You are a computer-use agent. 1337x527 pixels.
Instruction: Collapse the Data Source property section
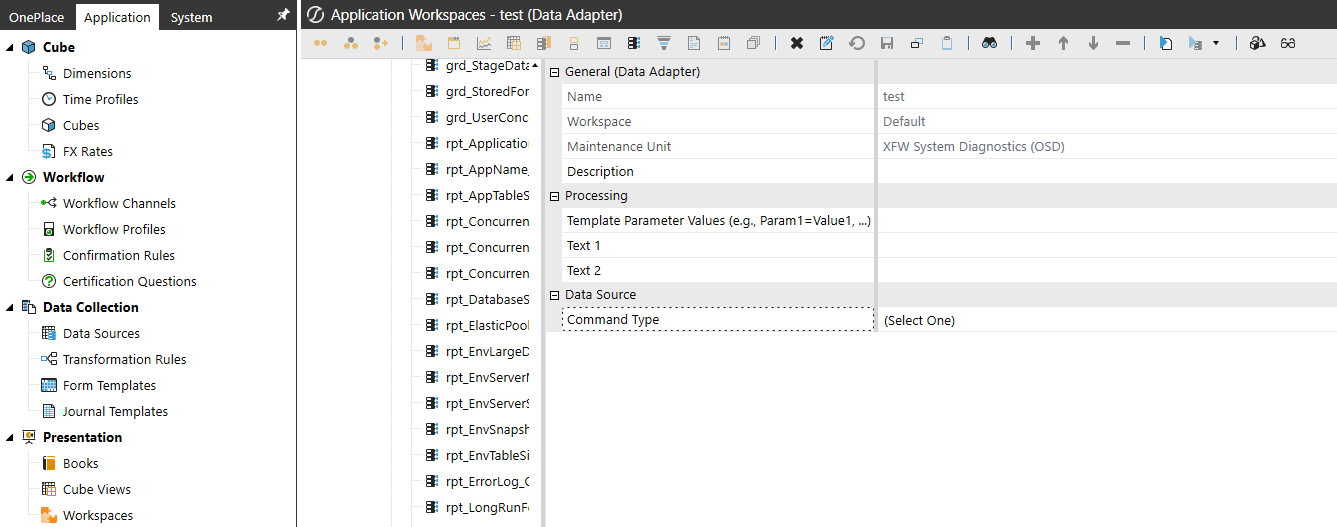click(x=555, y=295)
